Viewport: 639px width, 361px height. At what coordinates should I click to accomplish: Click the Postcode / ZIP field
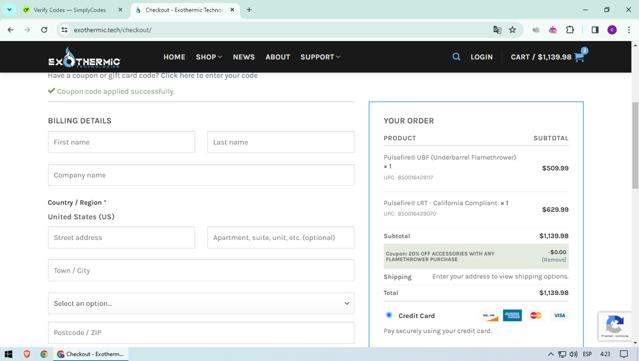click(201, 332)
